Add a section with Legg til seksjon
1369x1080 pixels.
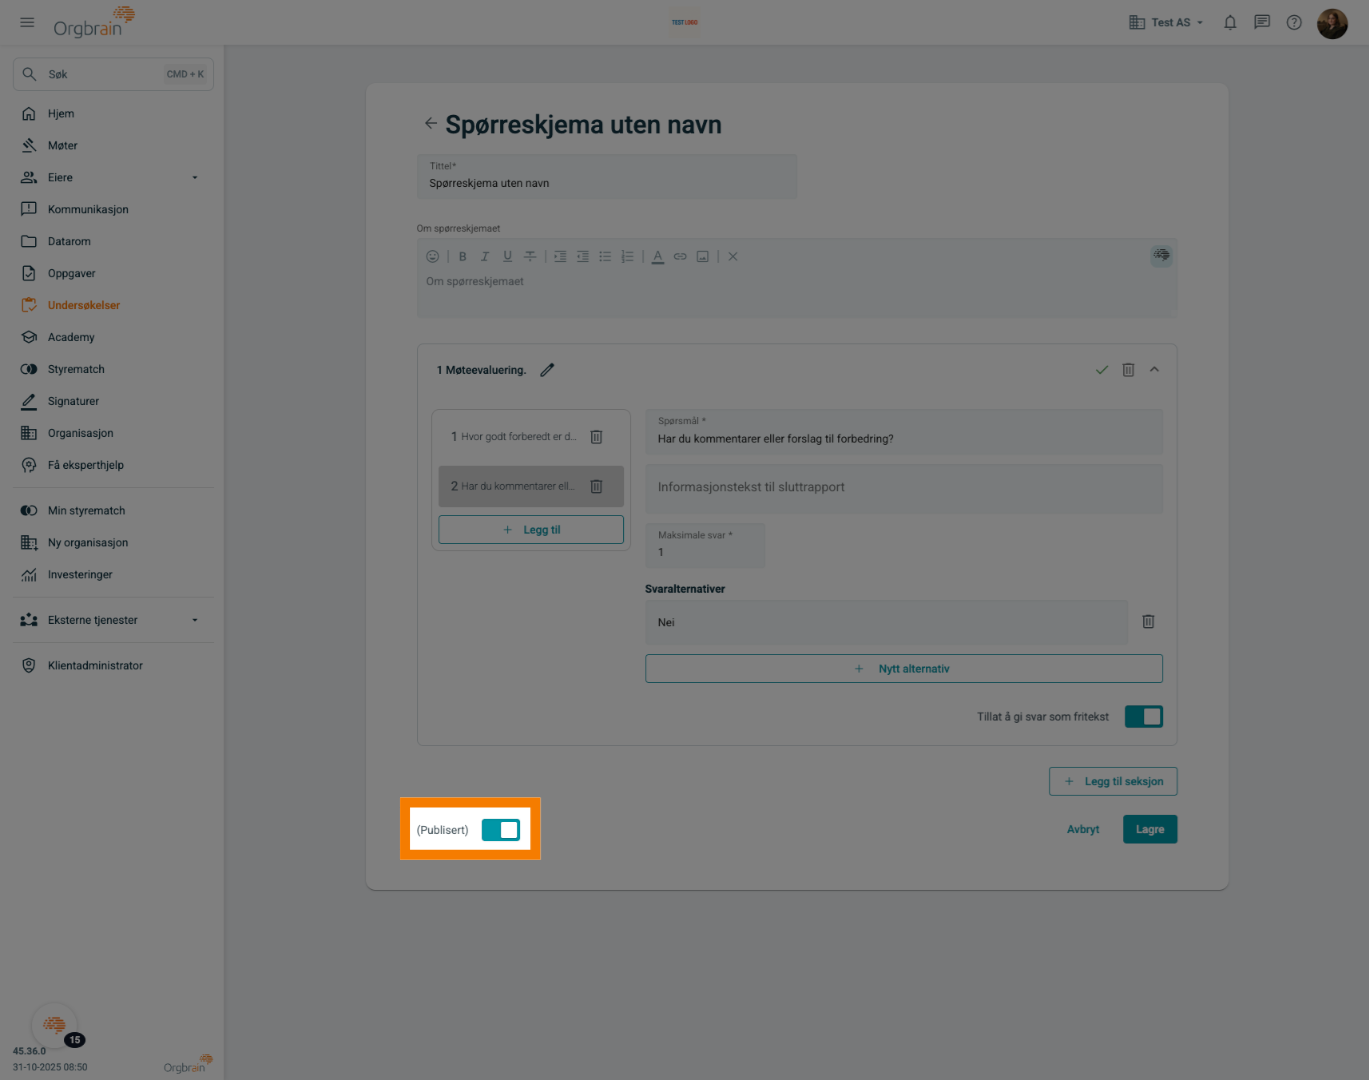click(1113, 782)
